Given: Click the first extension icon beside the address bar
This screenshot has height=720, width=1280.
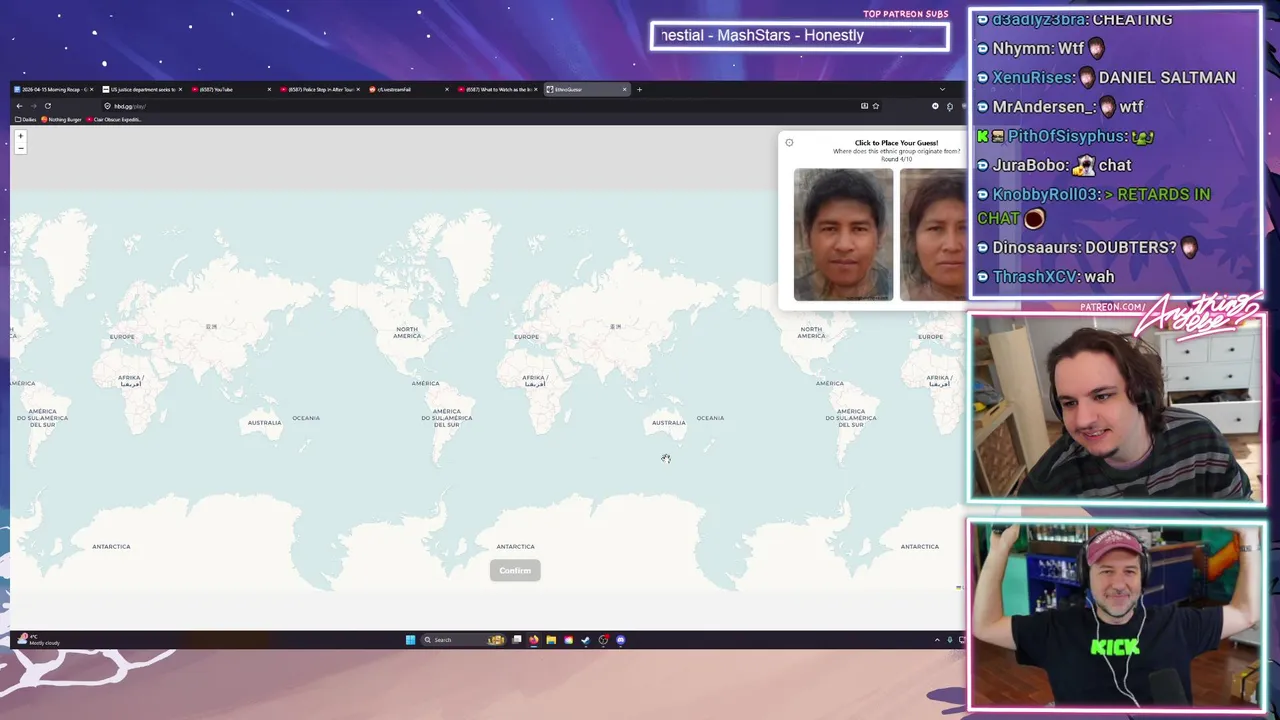Looking at the screenshot, I should 935,106.
